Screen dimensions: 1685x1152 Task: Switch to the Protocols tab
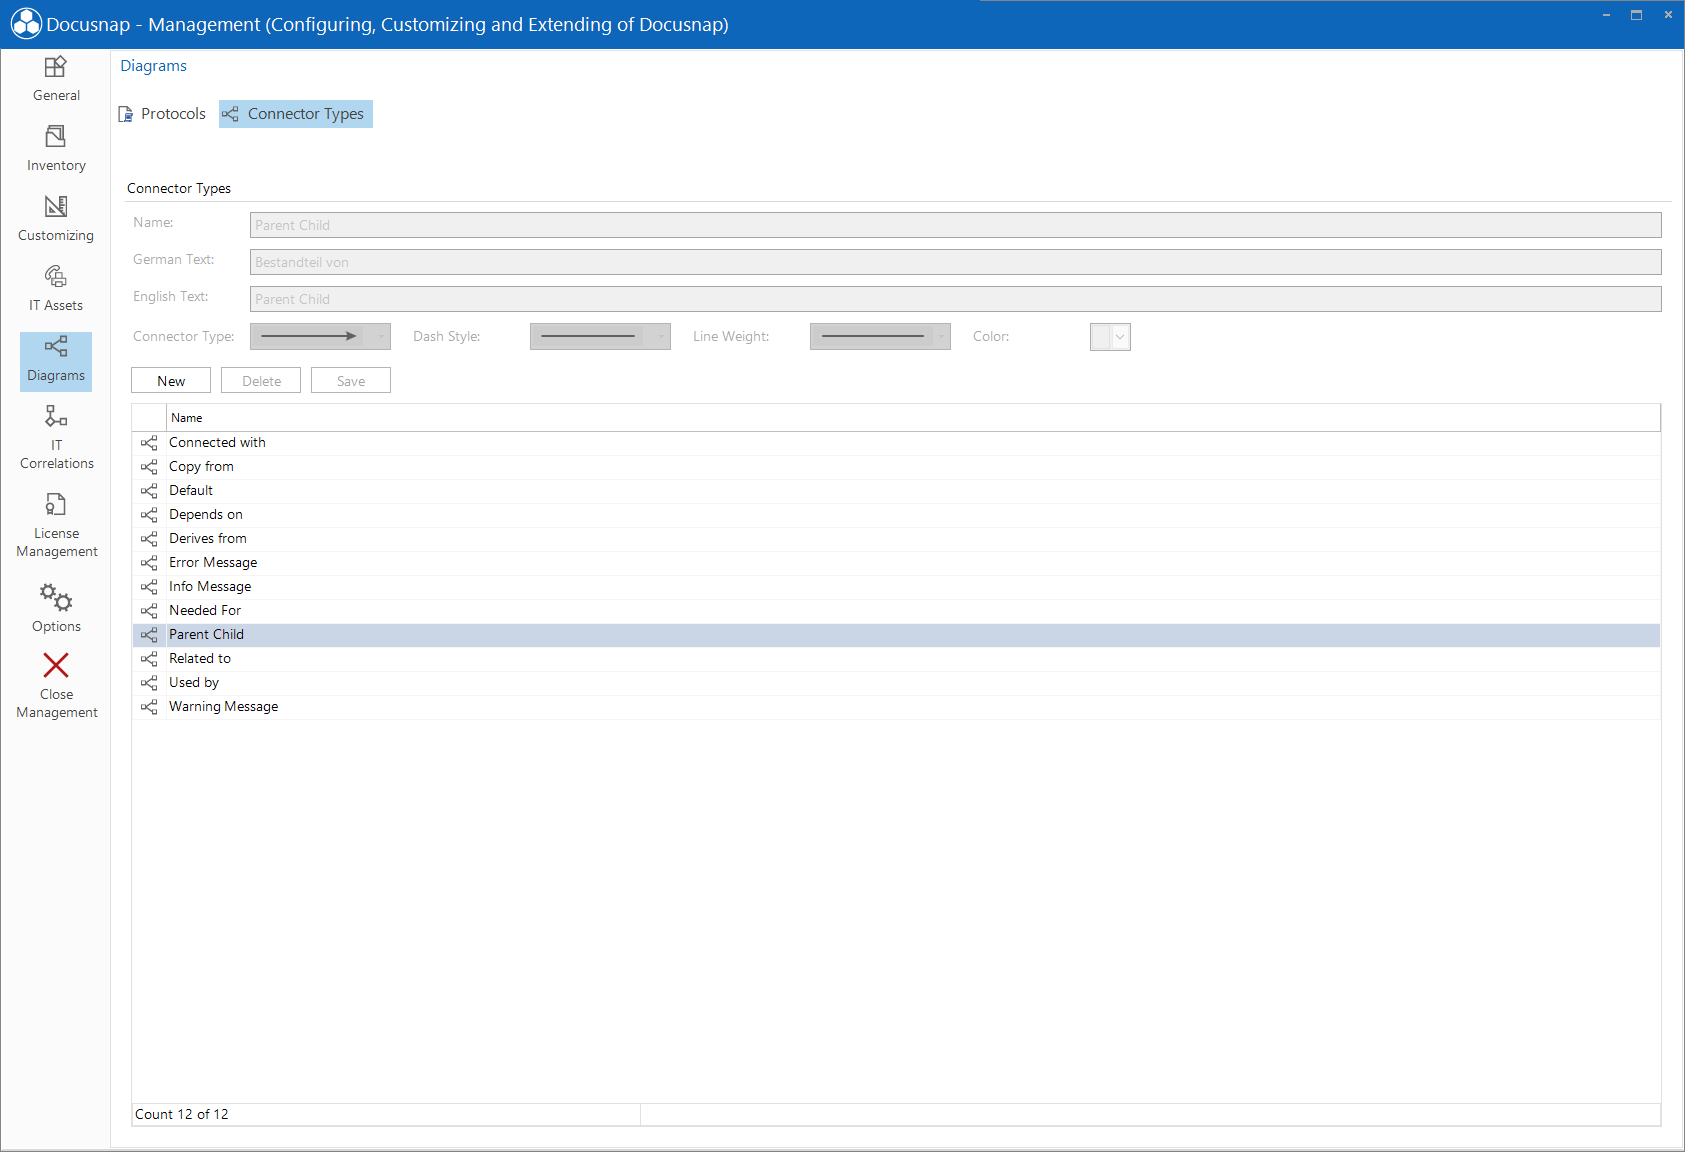(x=162, y=114)
